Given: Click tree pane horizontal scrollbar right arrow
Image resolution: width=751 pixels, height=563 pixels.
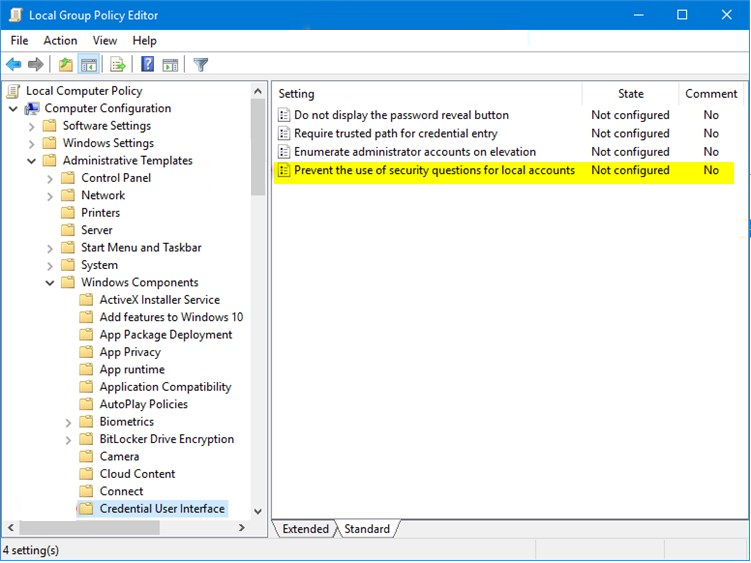Looking at the screenshot, I should [241, 528].
